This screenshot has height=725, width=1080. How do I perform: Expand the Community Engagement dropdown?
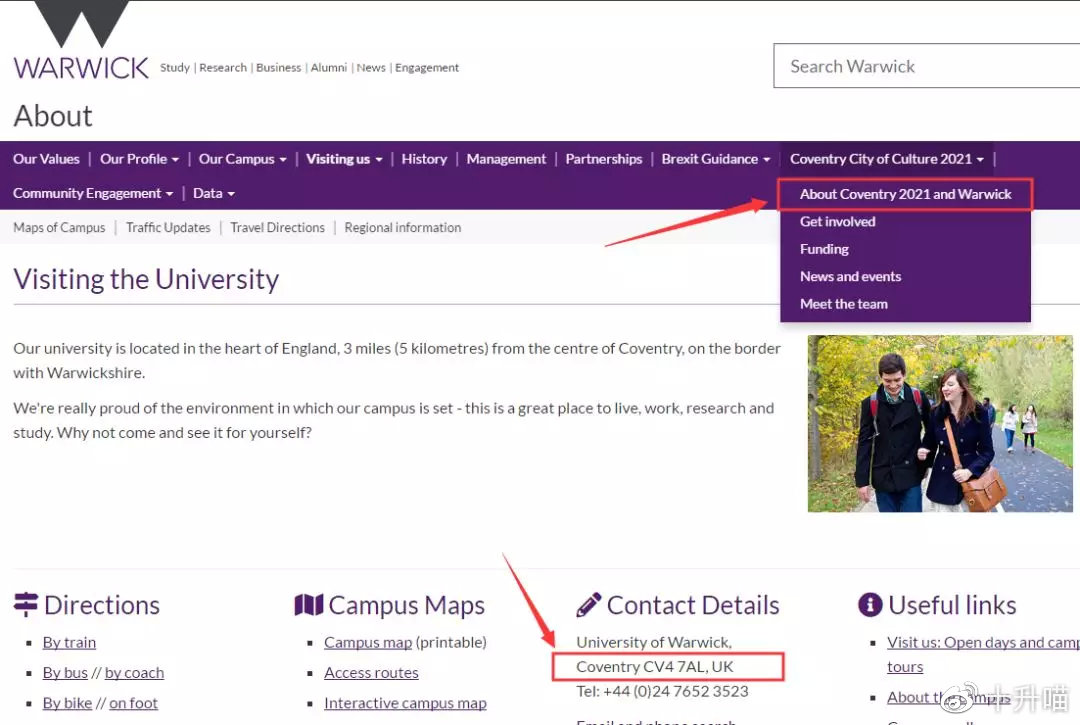(93, 193)
